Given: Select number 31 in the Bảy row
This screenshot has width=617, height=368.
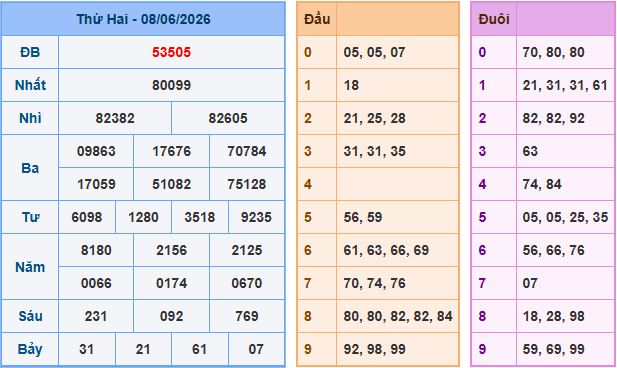Looking at the screenshot, I should coord(87,349).
